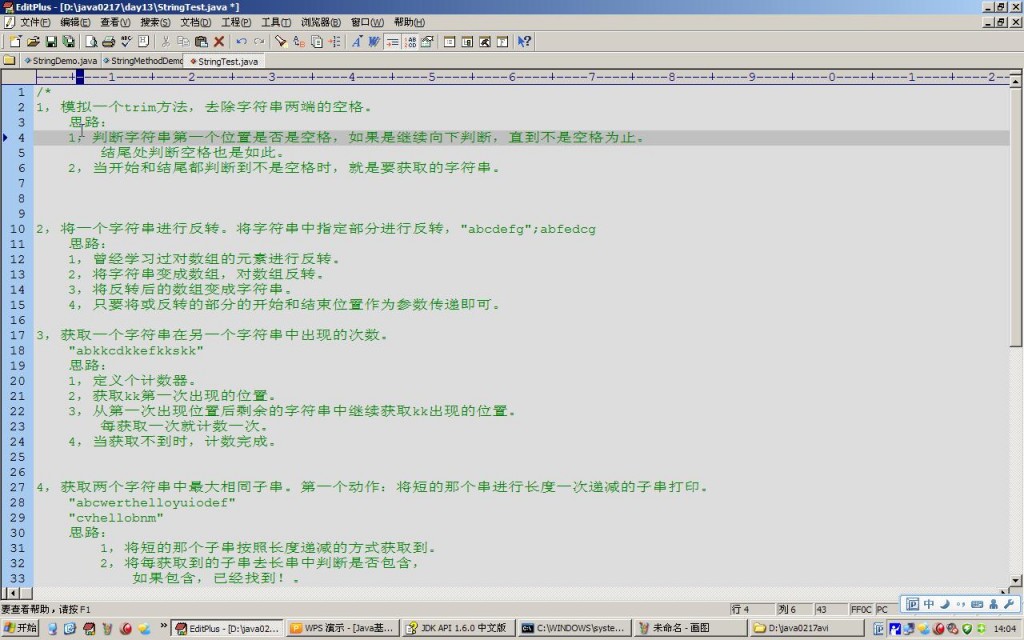Run the ABC spell check icon
This screenshot has width=1024, height=640.
(126, 42)
